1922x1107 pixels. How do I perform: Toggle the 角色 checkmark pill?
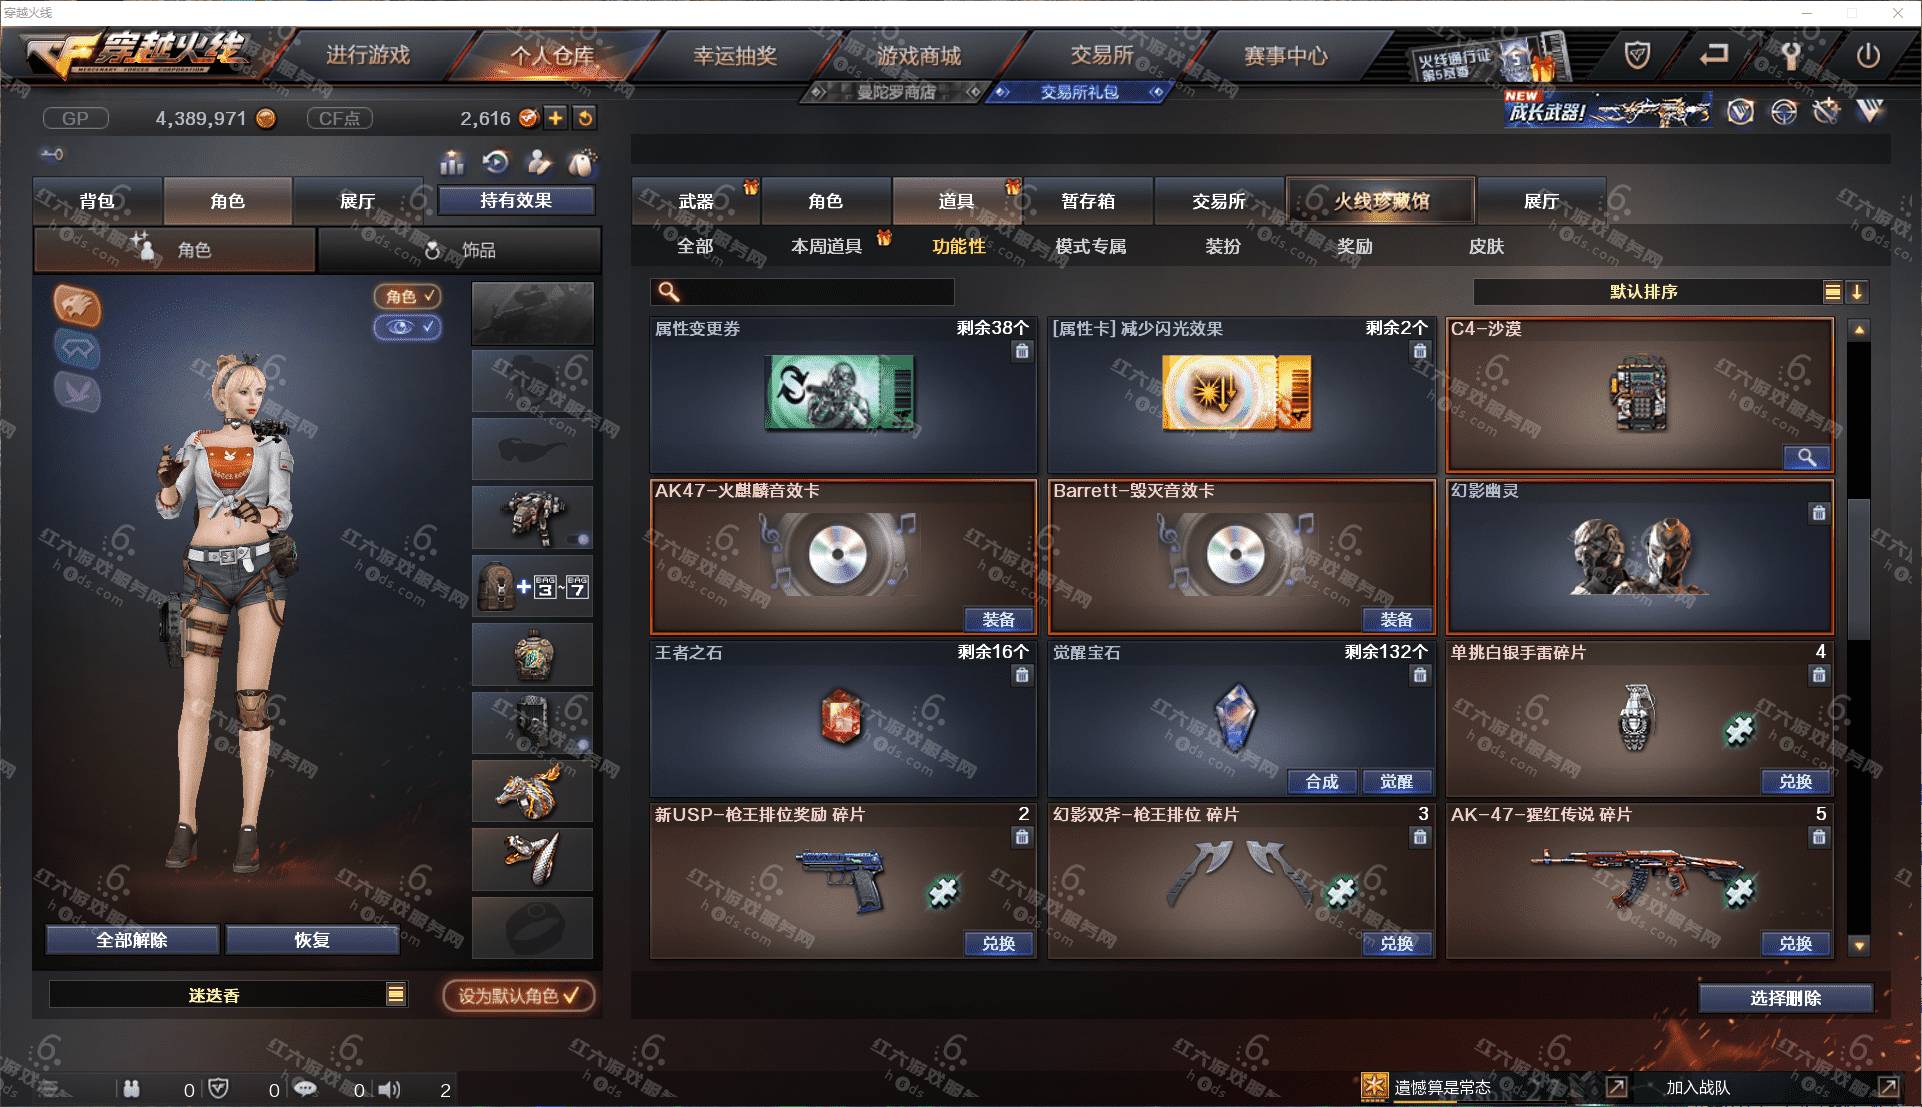tap(407, 296)
